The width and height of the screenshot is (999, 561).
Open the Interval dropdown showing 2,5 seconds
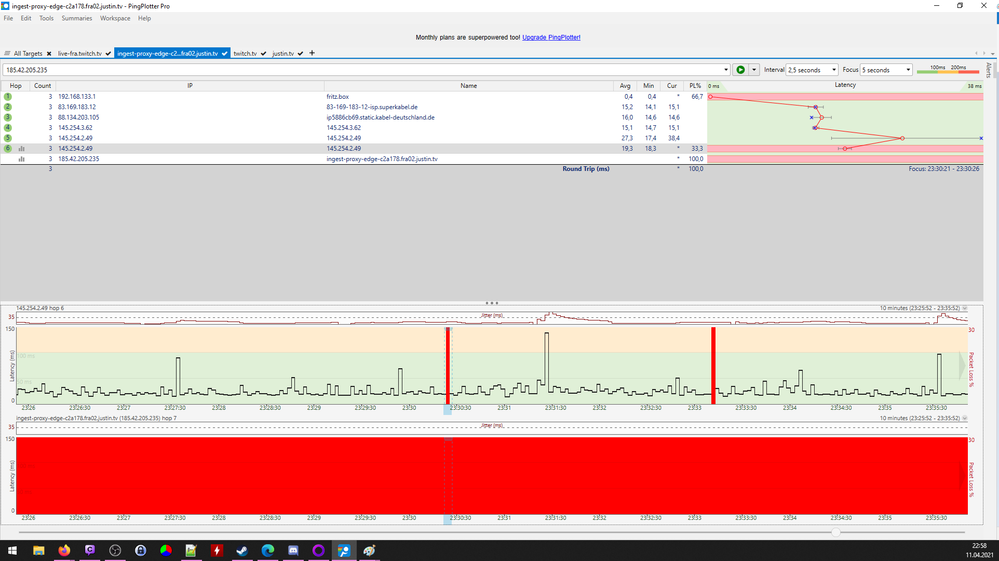point(812,70)
